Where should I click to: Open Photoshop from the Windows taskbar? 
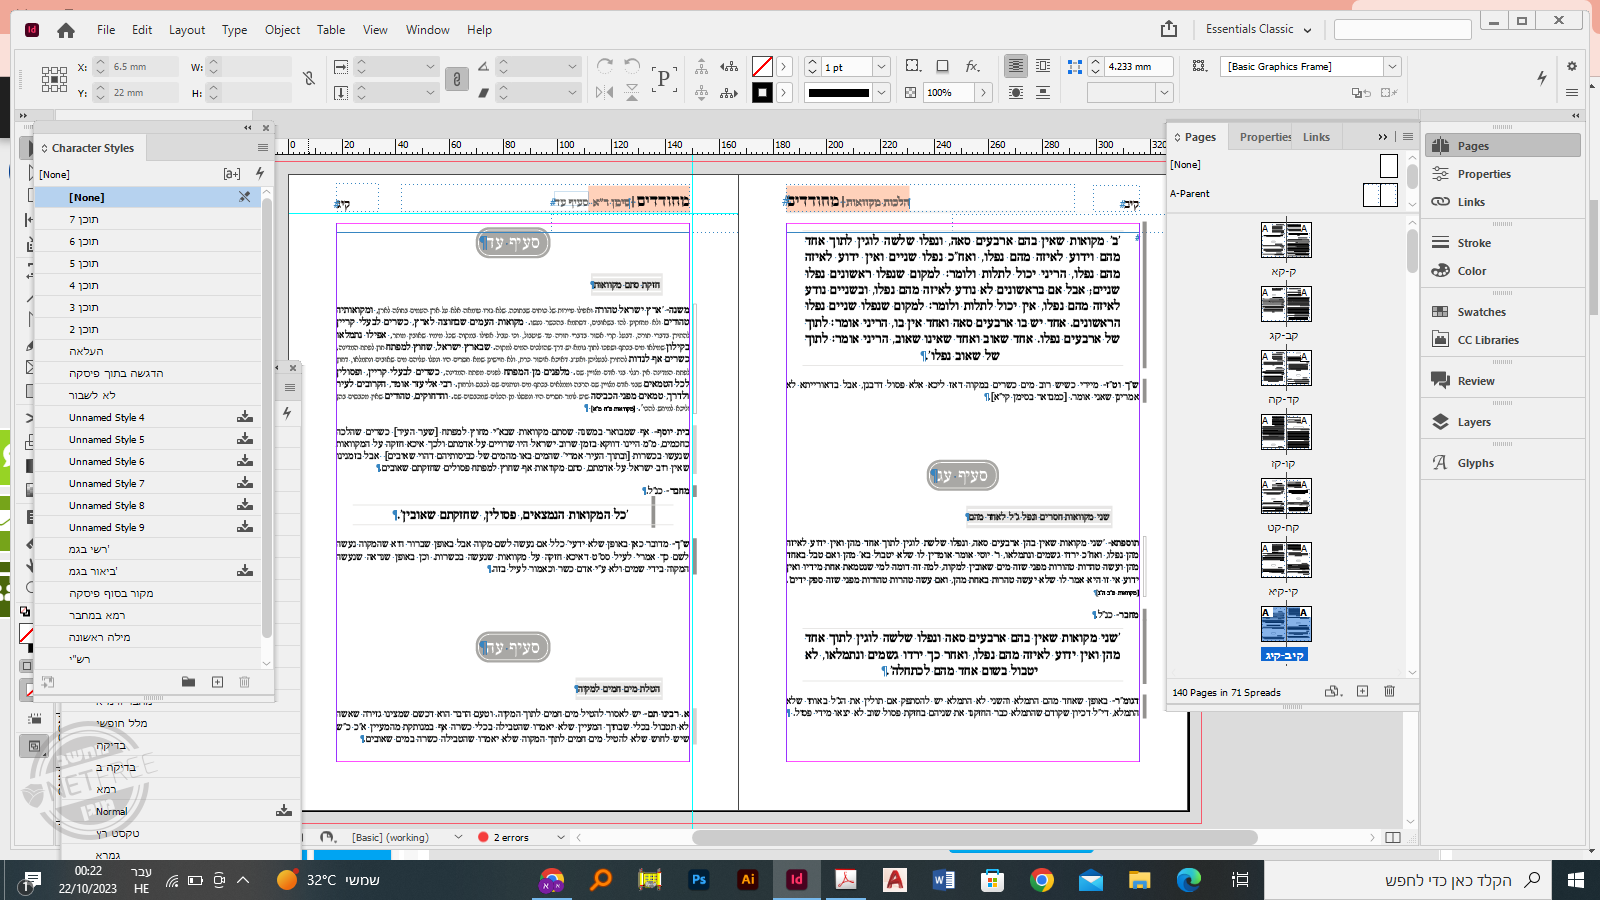[699, 880]
